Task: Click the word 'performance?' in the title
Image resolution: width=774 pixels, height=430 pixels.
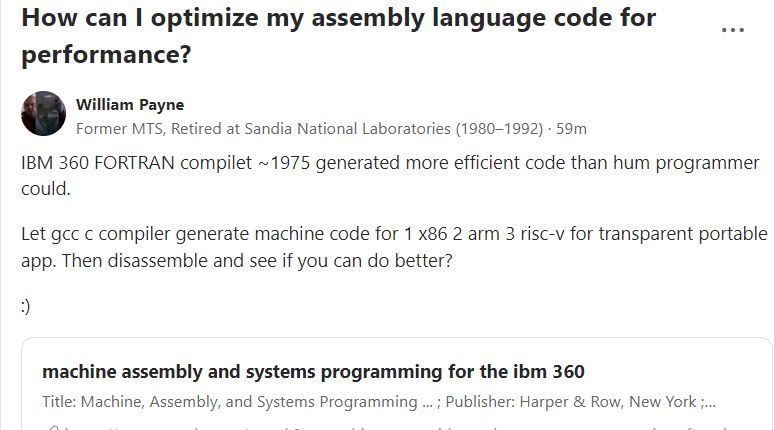Action: (x=106, y=54)
